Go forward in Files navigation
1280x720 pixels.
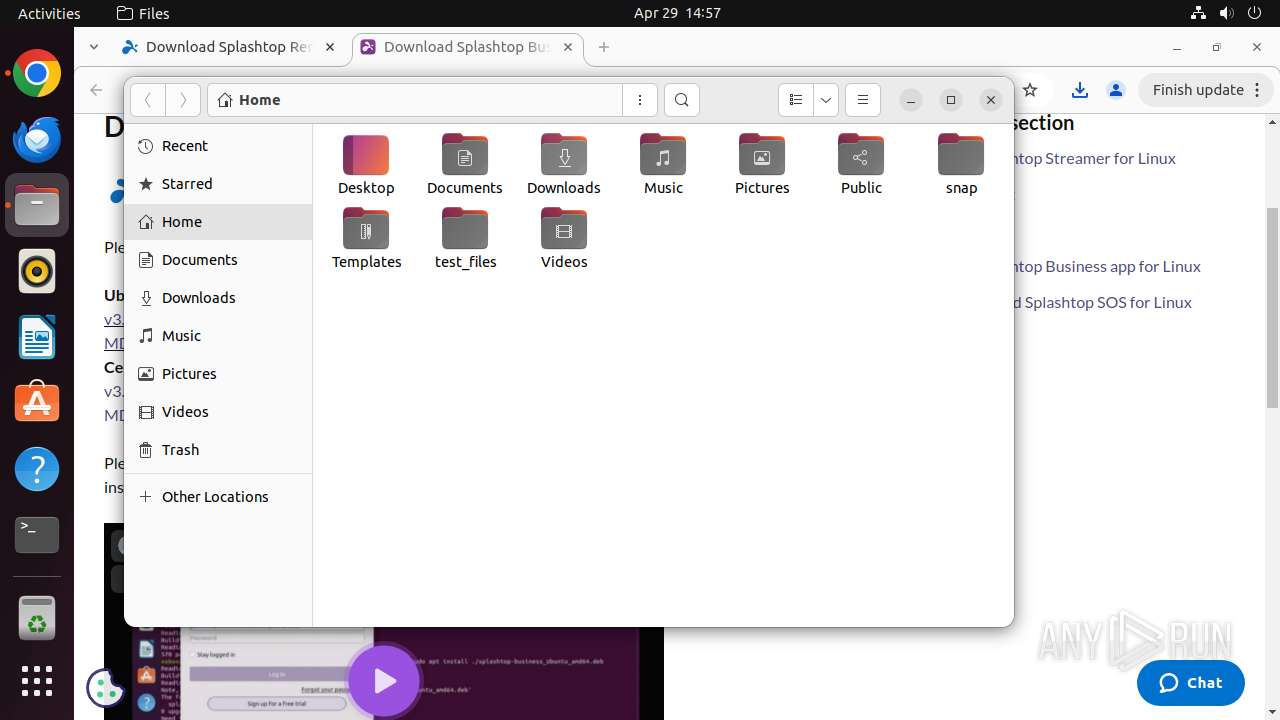point(182,100)
